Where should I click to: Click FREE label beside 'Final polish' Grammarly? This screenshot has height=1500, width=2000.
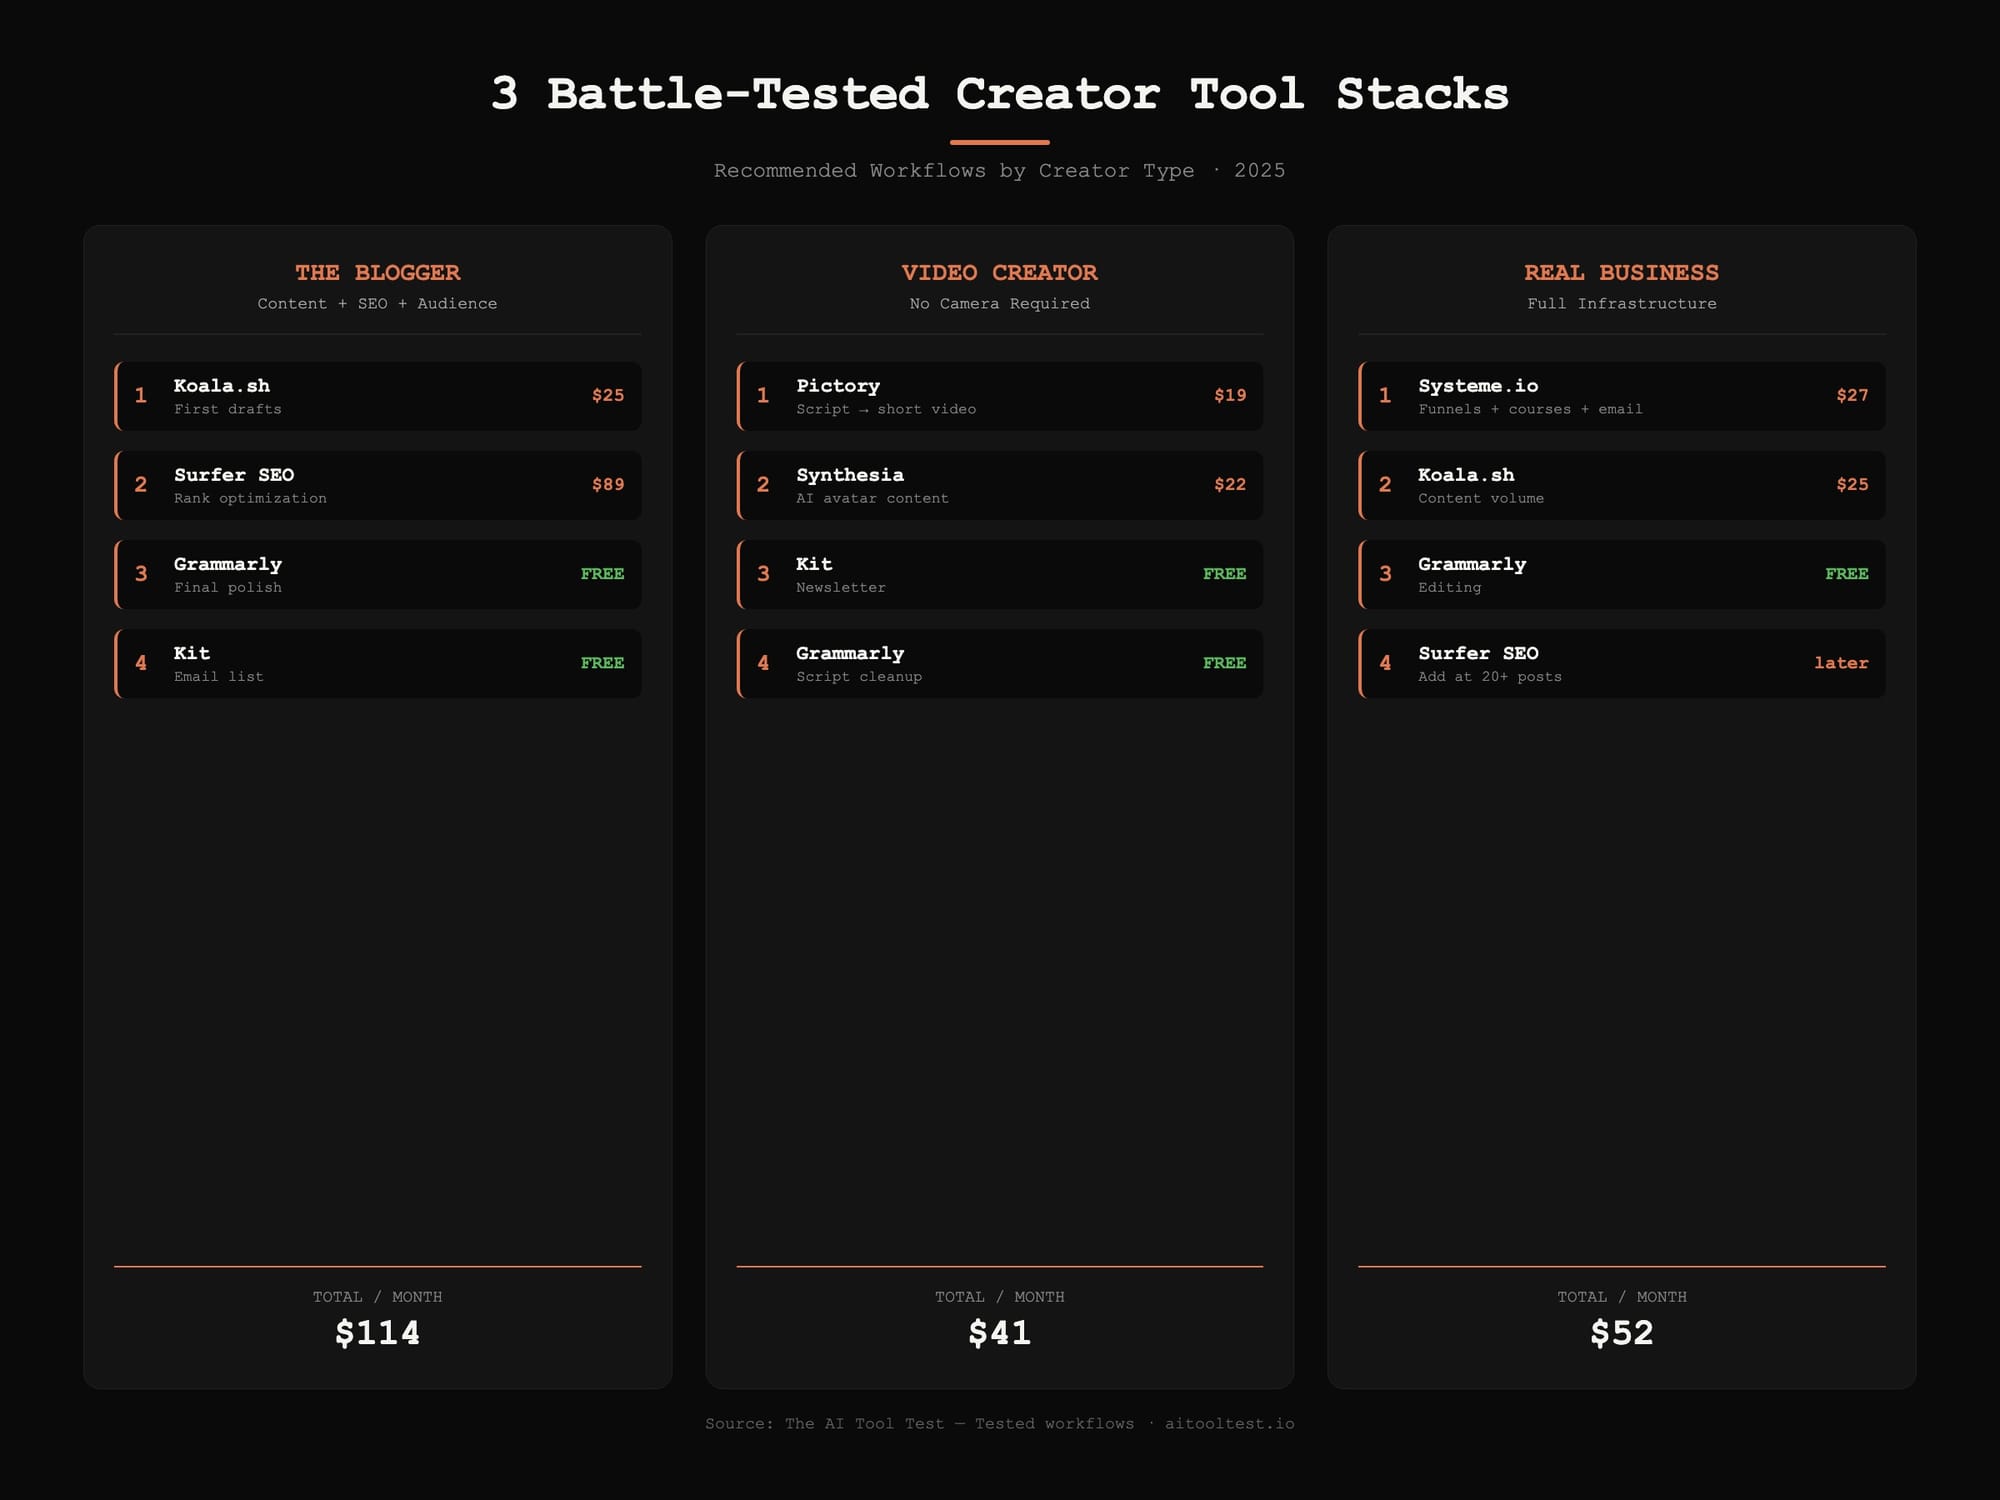pyautogui.click(x=602, y=574)
